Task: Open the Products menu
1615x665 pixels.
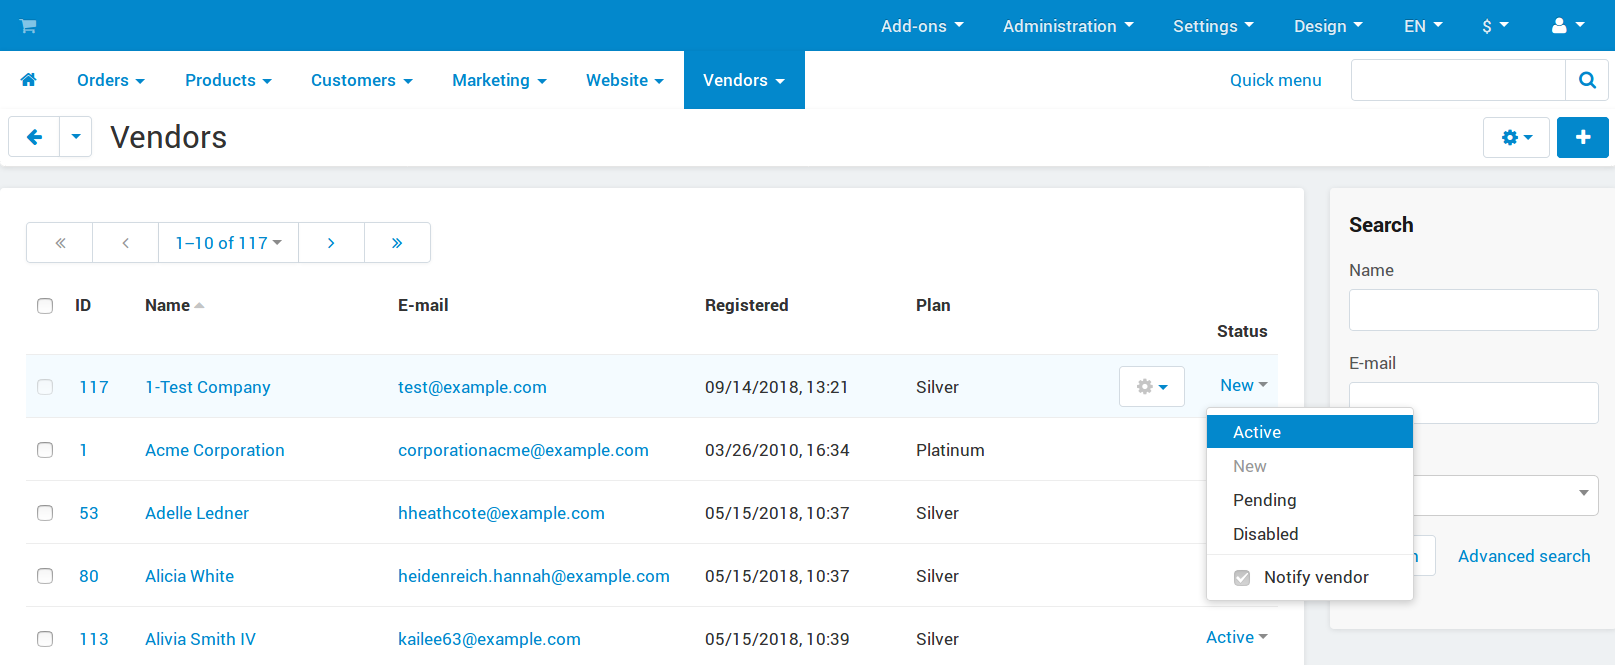Action: click(x=228, y=80)
